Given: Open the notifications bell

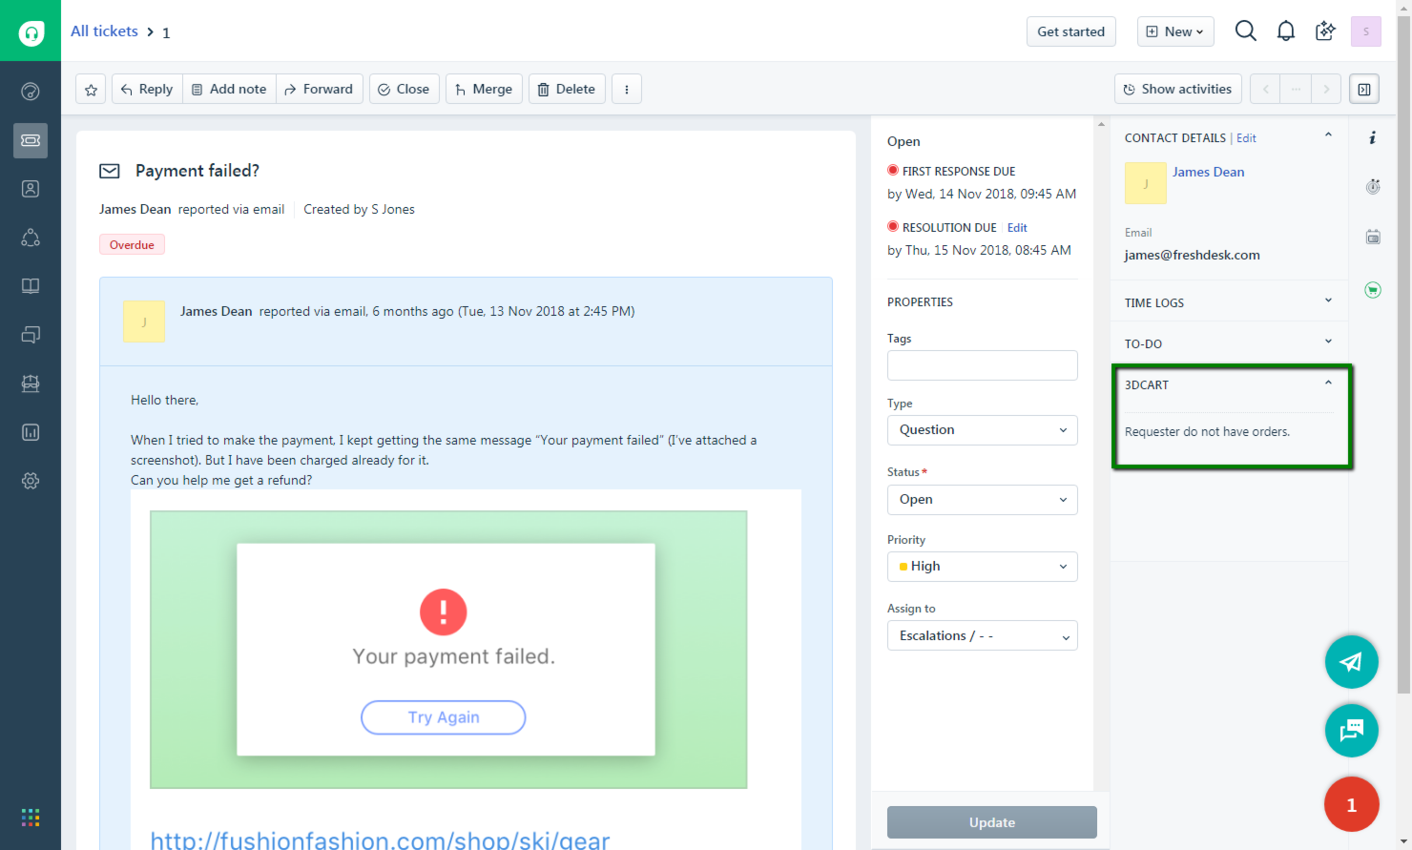Looking at the screenshot, I should coord(1285,31).
